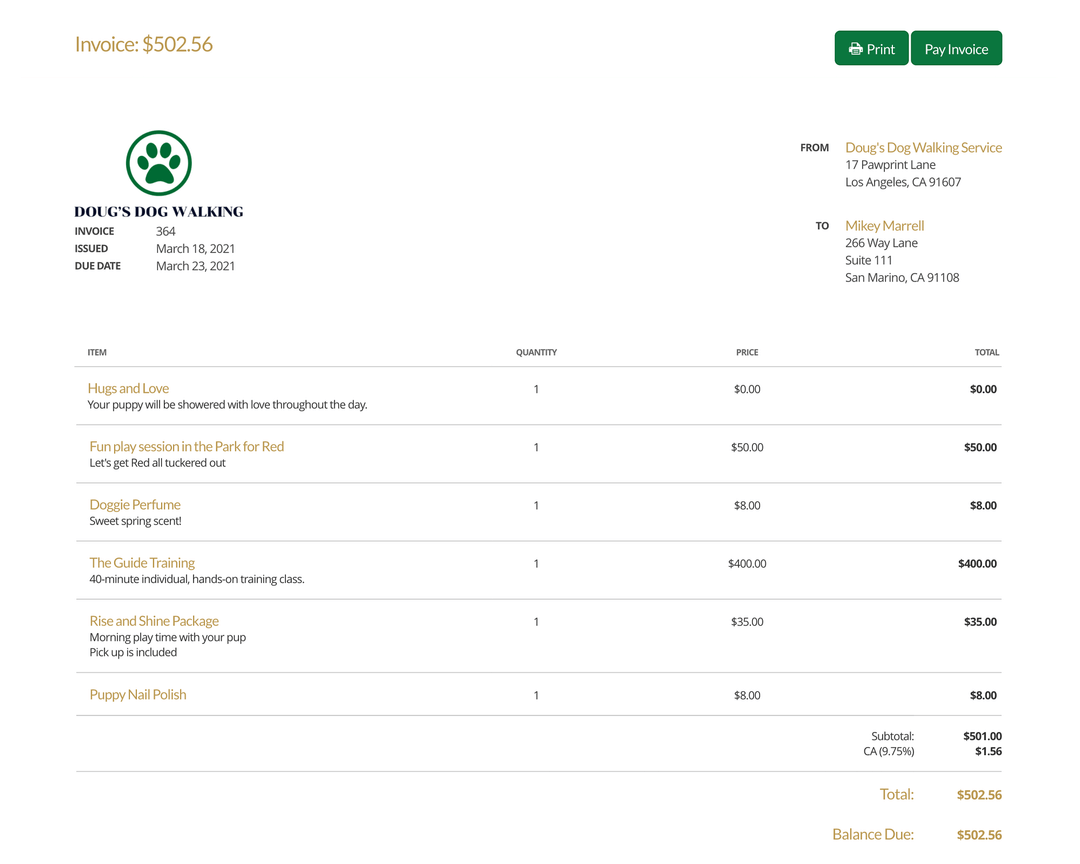Select the Pay Invoice button
Viewport: 1080px width, 864px height.
(956, 47)
